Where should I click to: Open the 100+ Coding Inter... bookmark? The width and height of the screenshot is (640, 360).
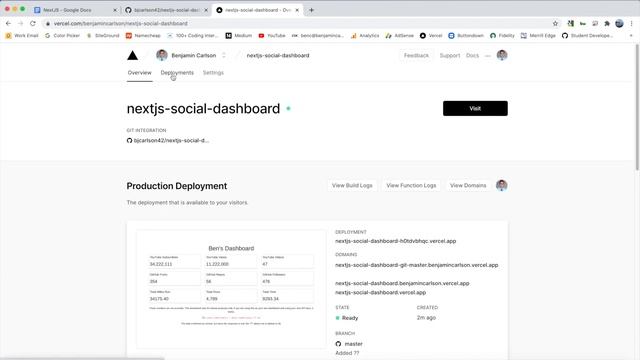(x=193, y=36)
